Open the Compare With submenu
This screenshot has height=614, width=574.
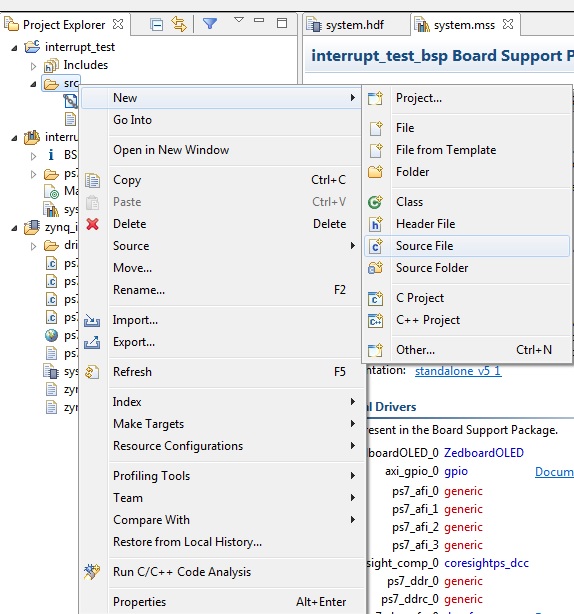tap(222, 520)
